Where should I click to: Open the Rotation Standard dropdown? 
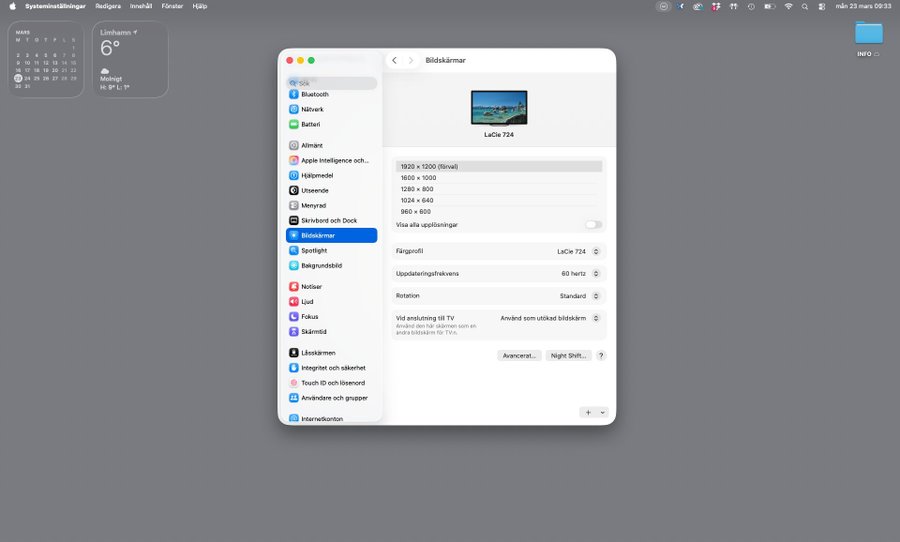point(580,296)
